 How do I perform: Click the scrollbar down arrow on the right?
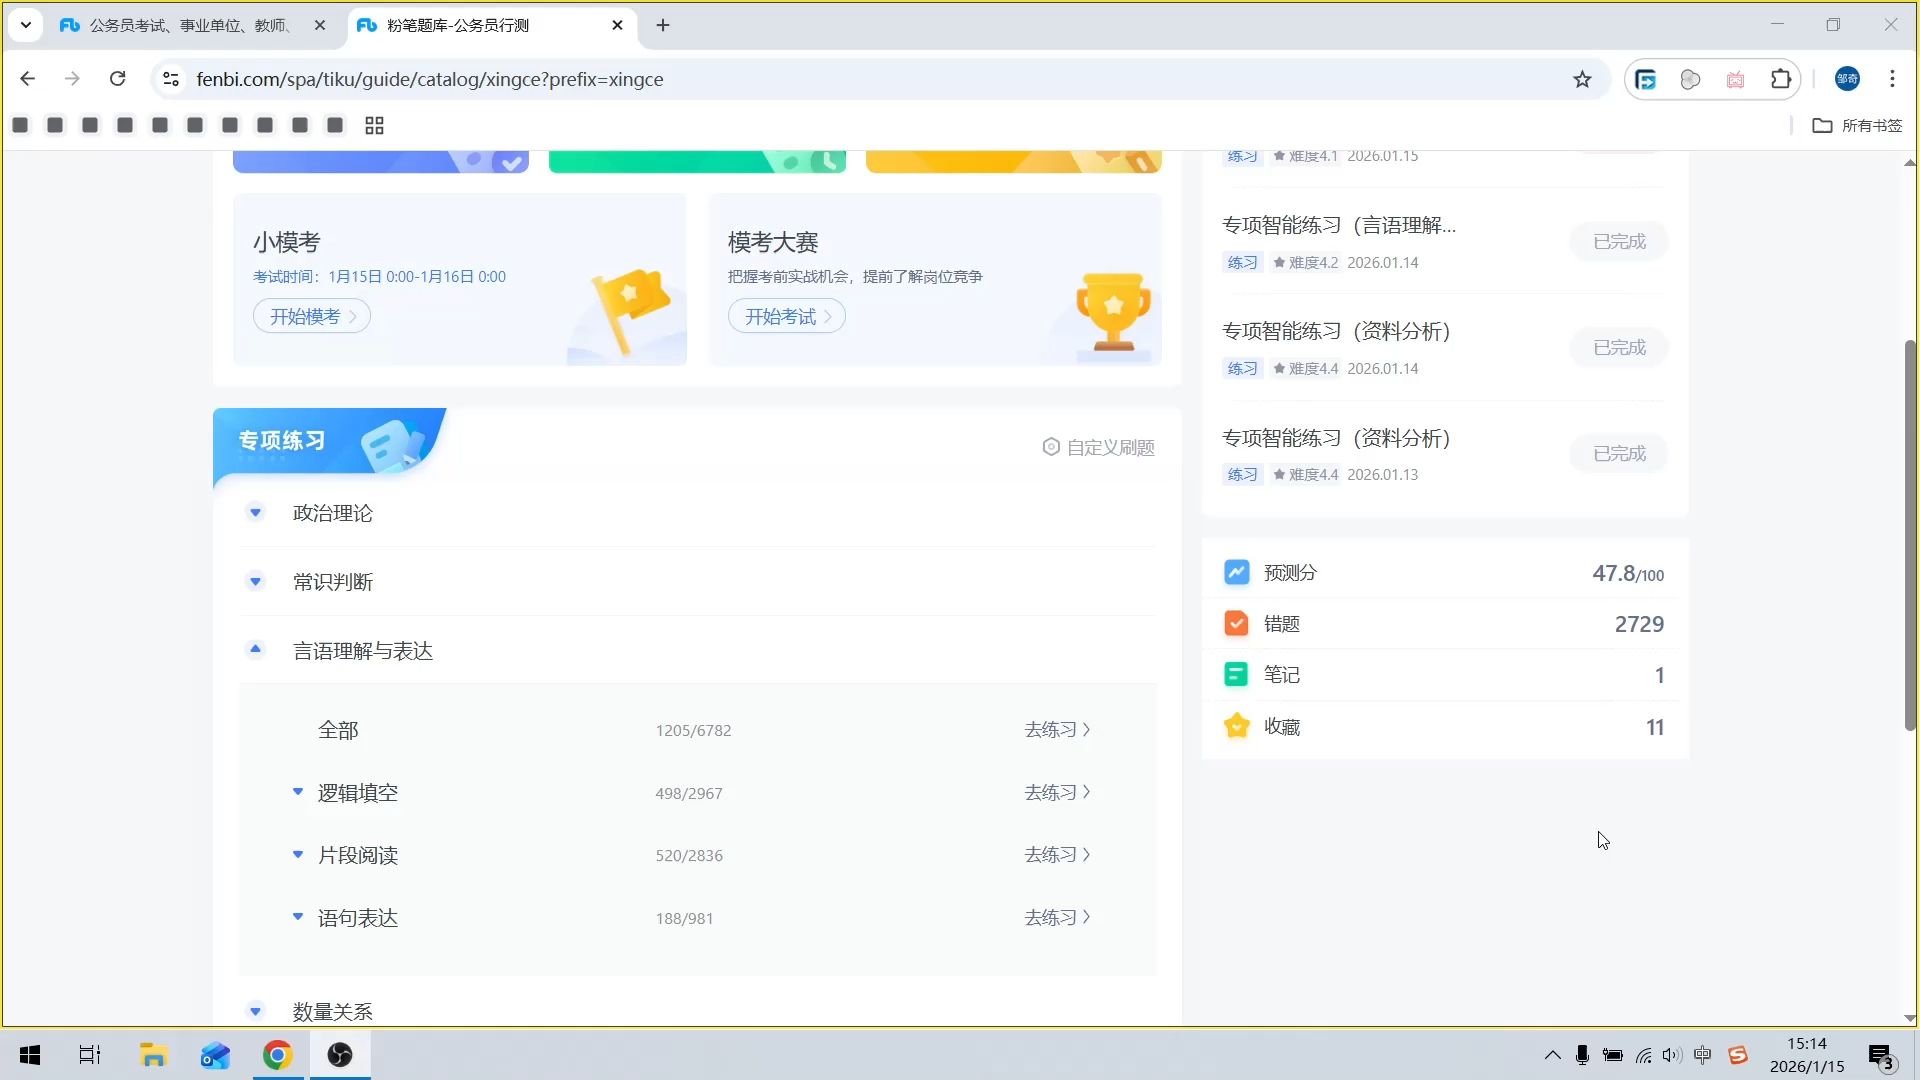click(1909, 1019)
